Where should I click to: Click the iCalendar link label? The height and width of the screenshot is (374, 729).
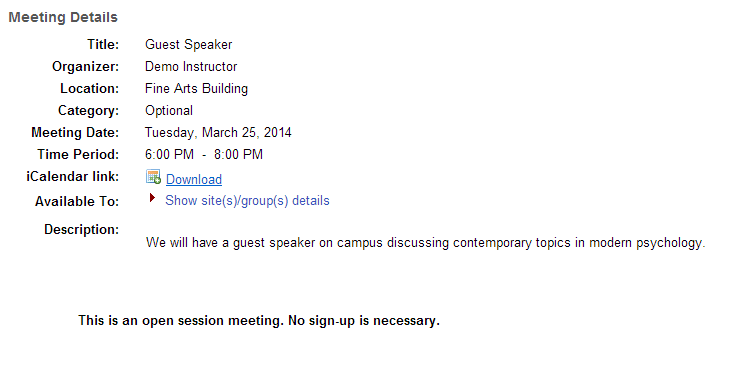(73, 177)
